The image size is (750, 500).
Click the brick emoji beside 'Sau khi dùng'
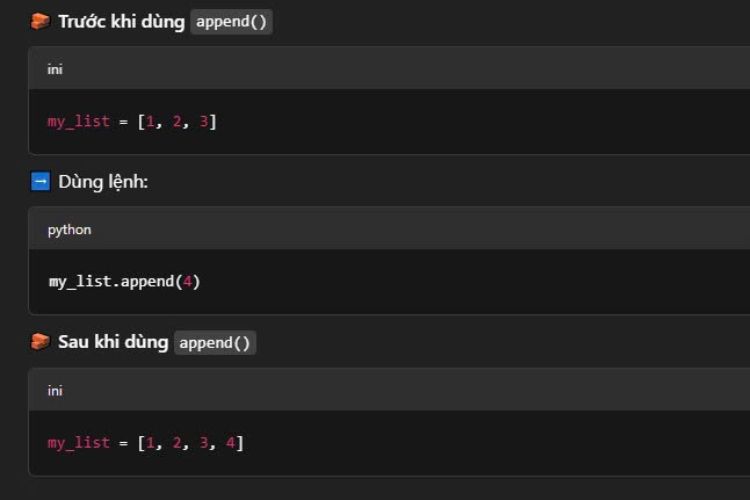tap(40, 342)
